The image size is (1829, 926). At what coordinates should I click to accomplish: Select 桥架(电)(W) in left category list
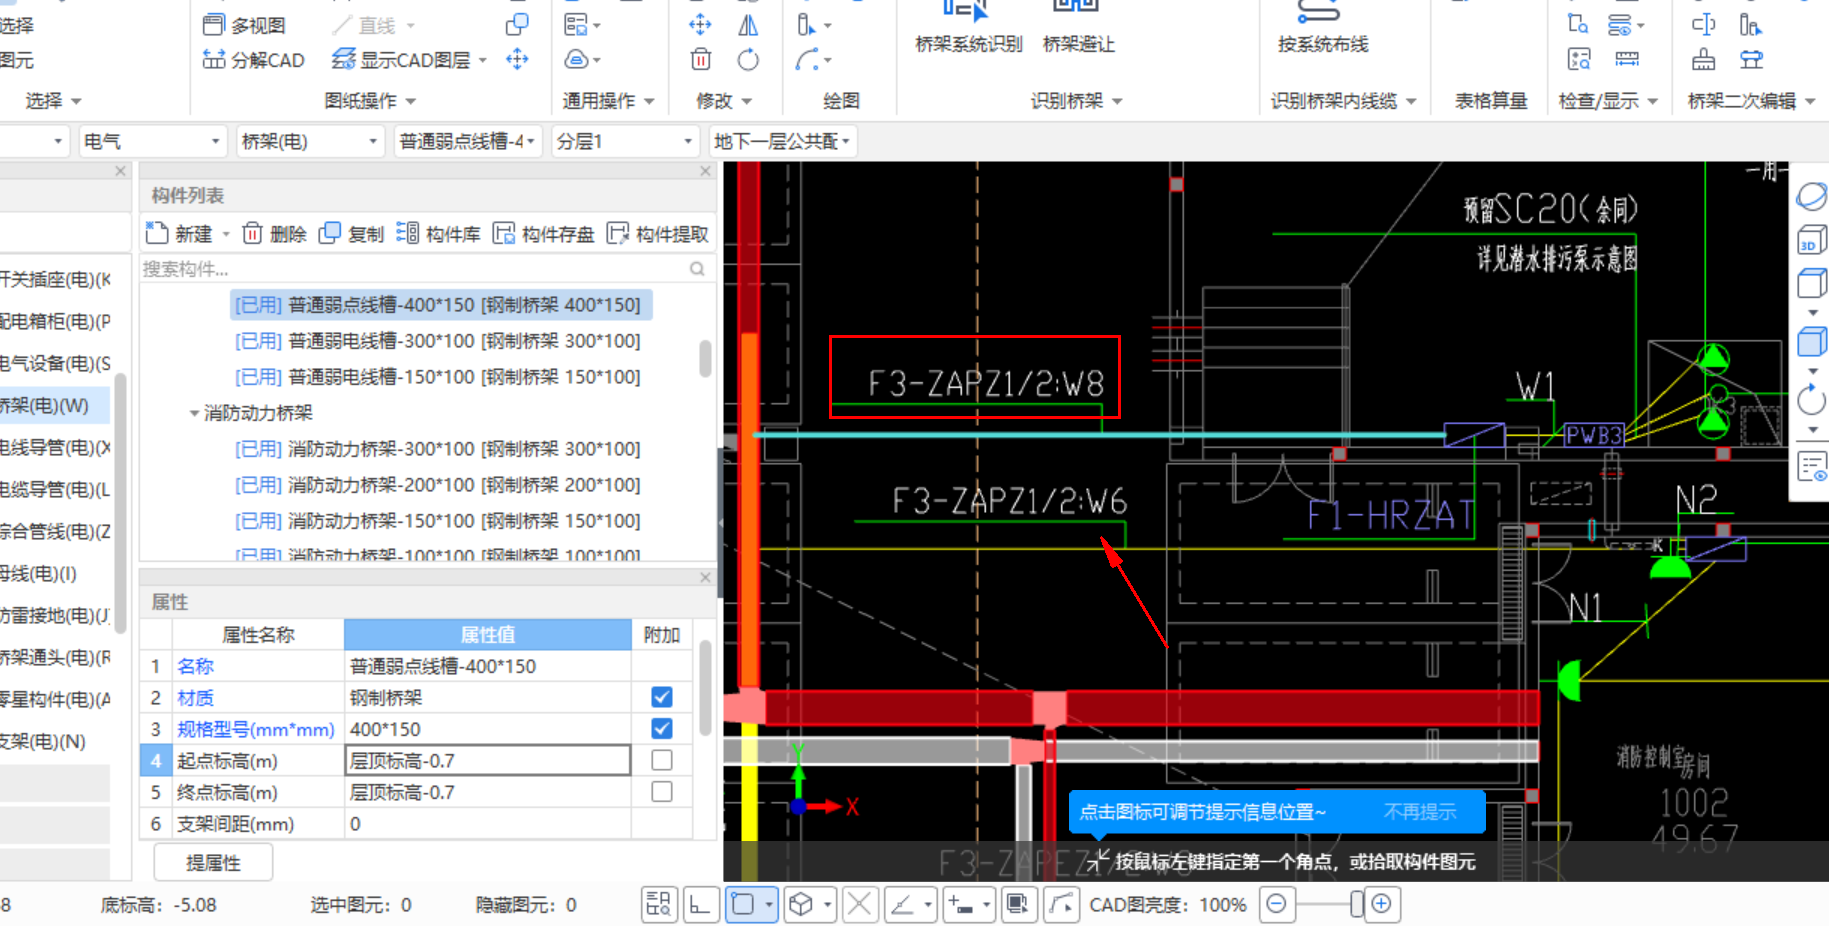tap(55, 405)
